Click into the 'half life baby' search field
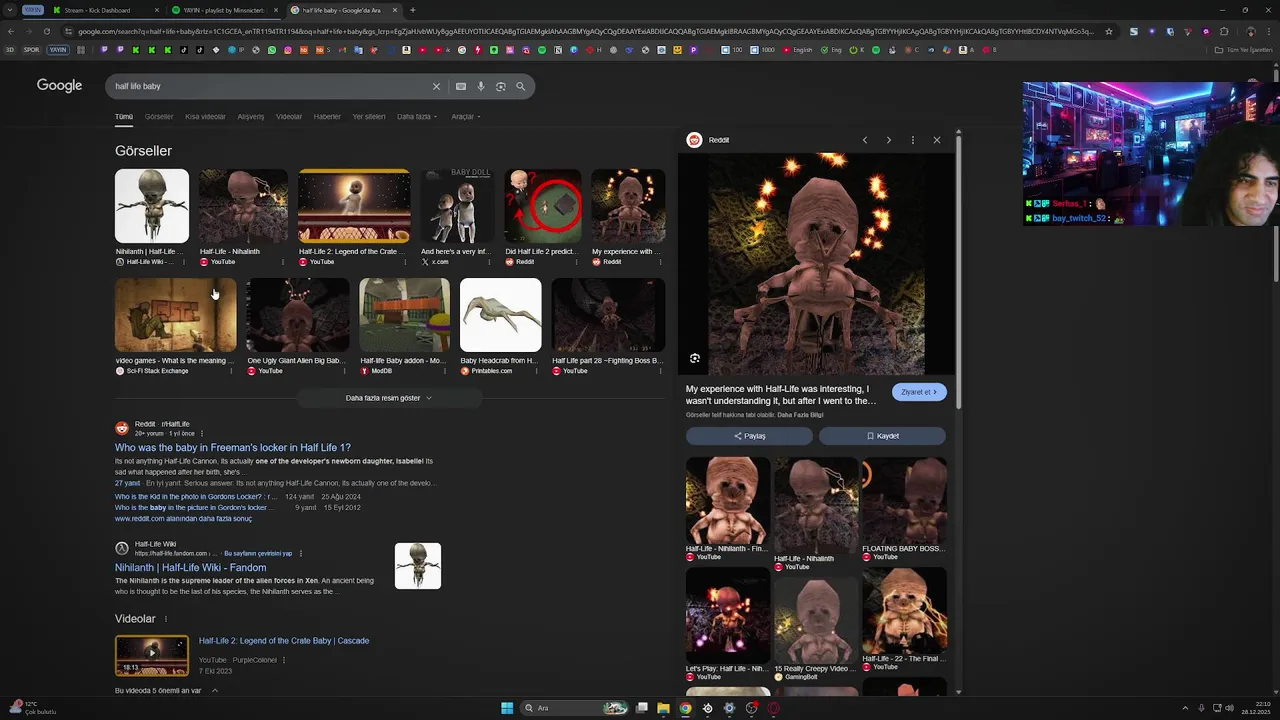This screenshot has height=720, width=1280. point(270,86)
